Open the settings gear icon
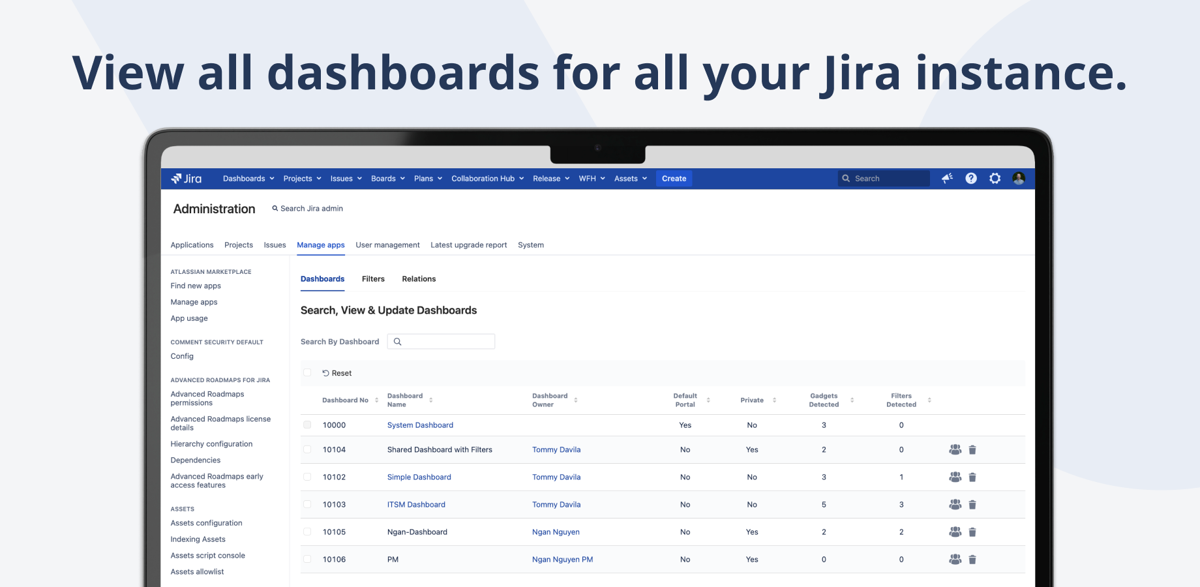This screenshot has height=587, width=1200. point(995,179)
